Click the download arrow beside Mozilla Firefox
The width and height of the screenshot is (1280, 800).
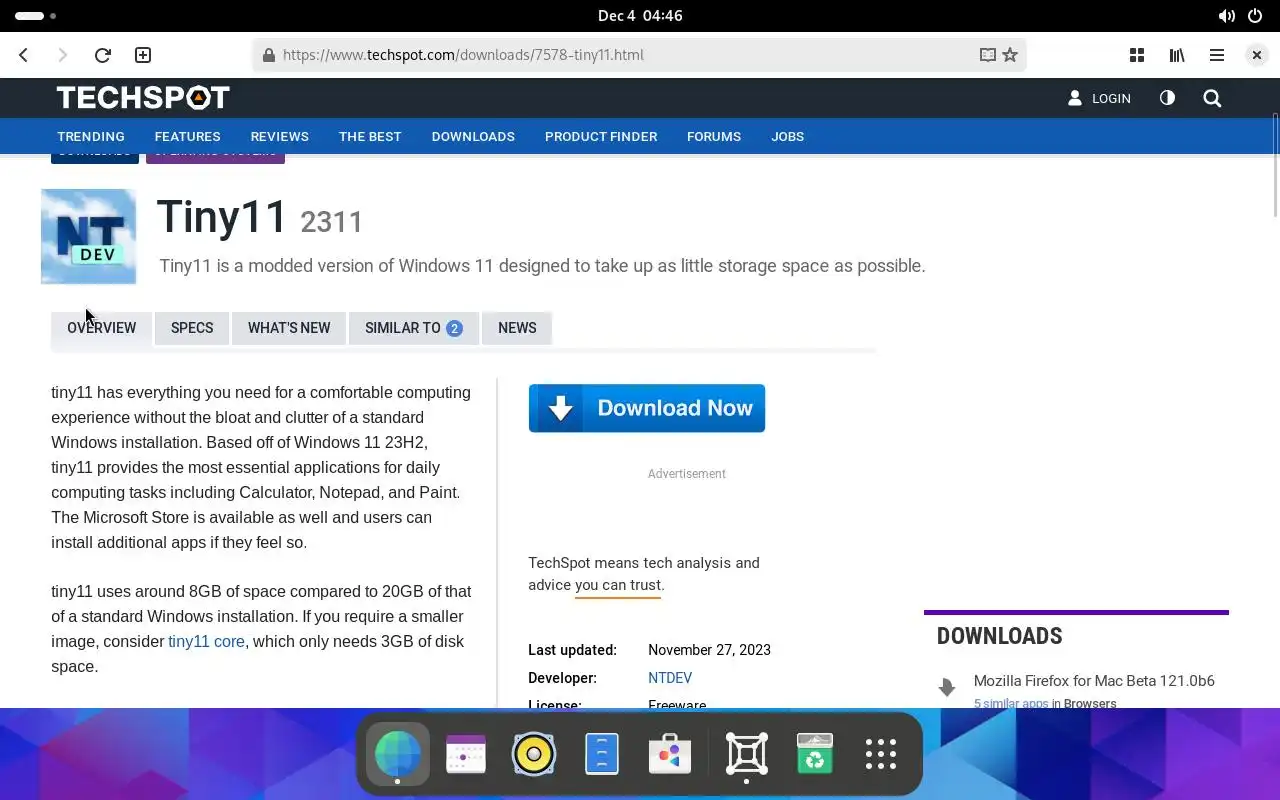pos(947,687)
